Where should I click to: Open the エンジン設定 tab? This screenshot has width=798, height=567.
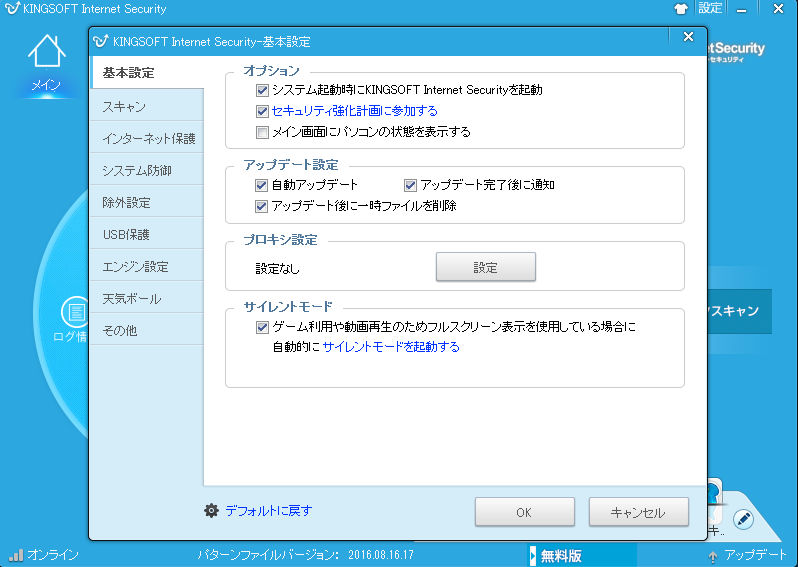pyautogui.click(x=147, y=267)
